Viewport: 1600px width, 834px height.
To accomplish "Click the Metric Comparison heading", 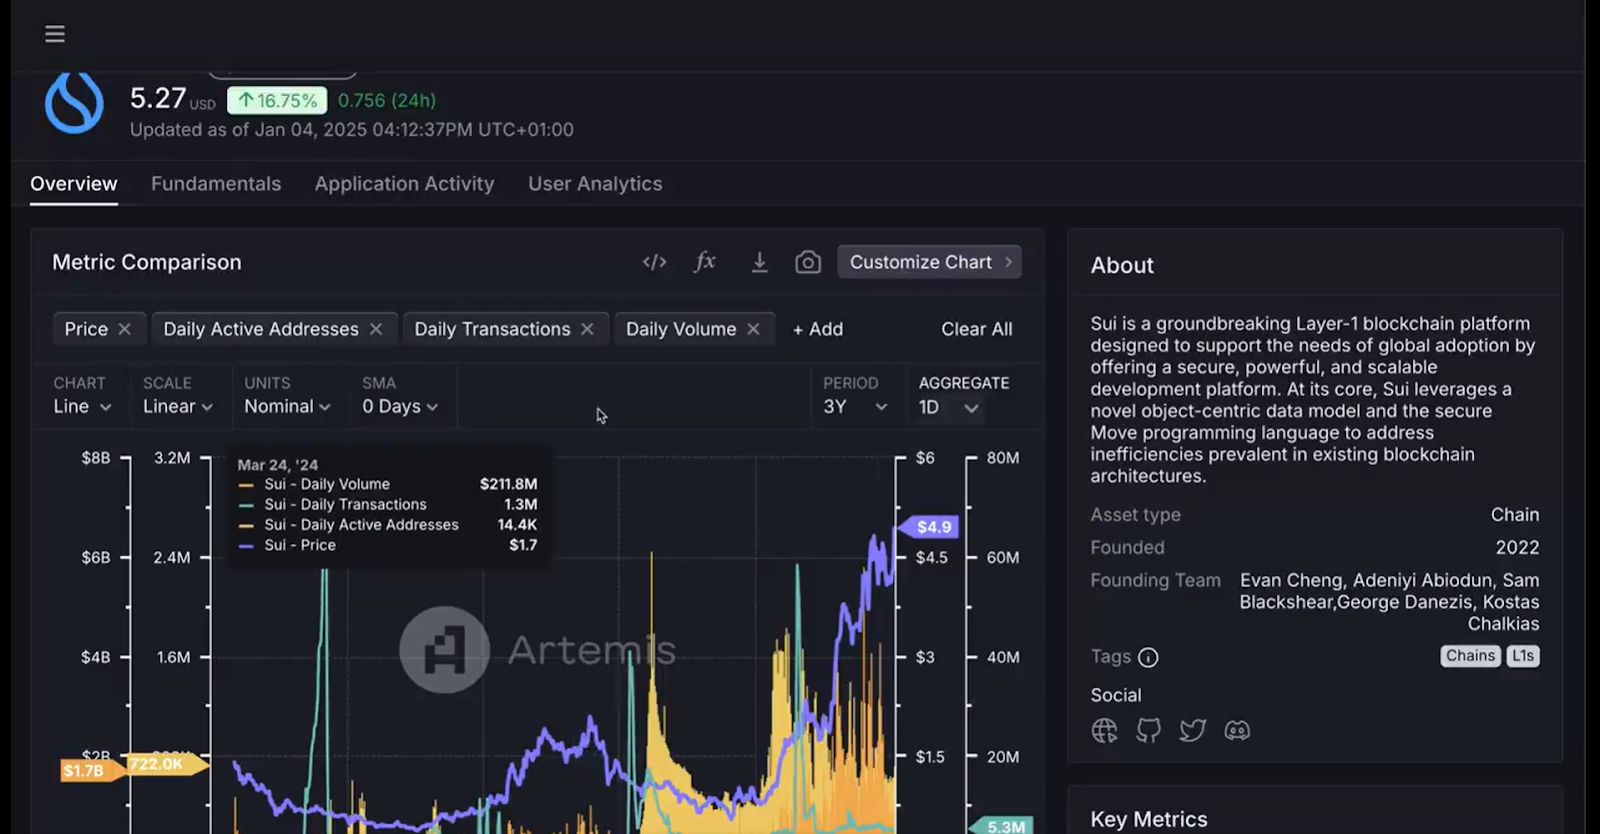I will tap(147, 262).
